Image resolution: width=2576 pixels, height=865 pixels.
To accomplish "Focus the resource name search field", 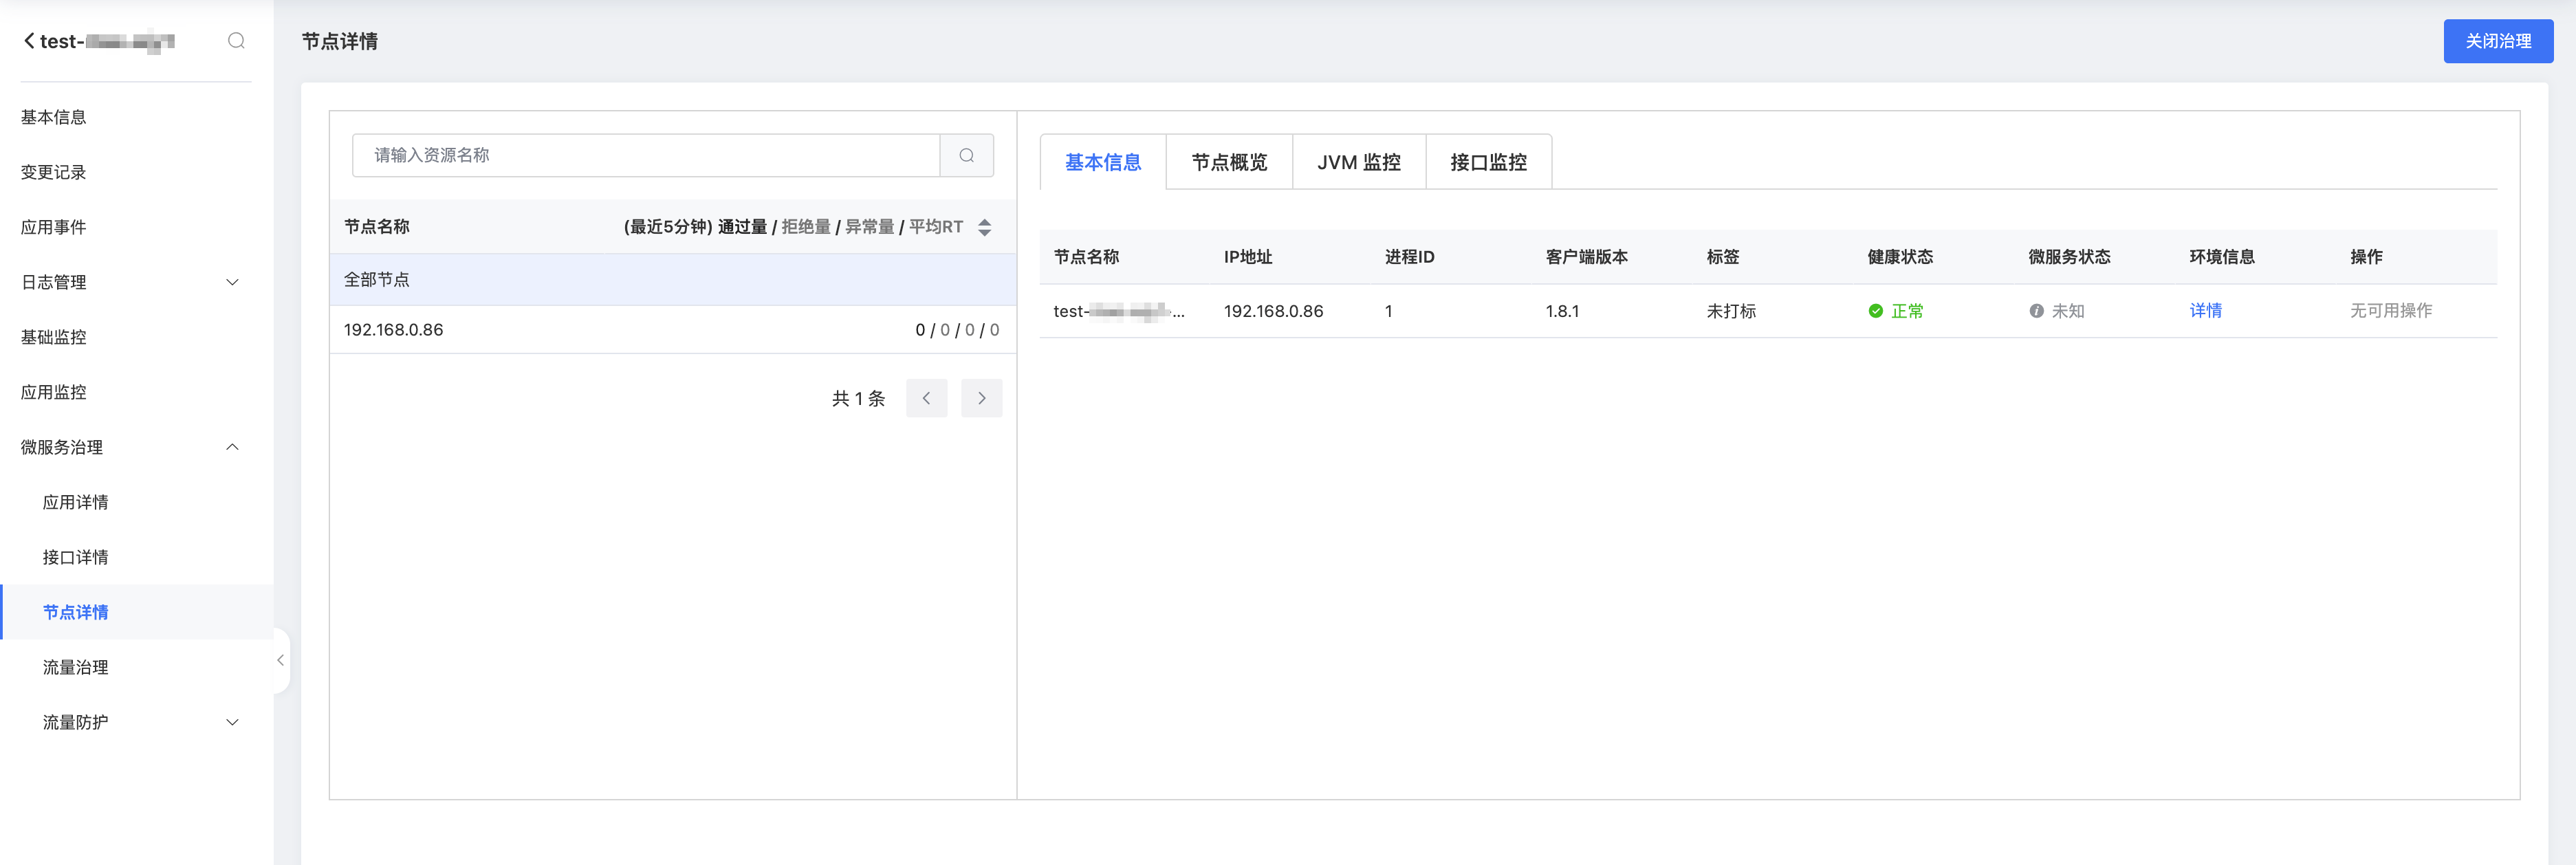I will pyautogui.click(x=646, y=155).
